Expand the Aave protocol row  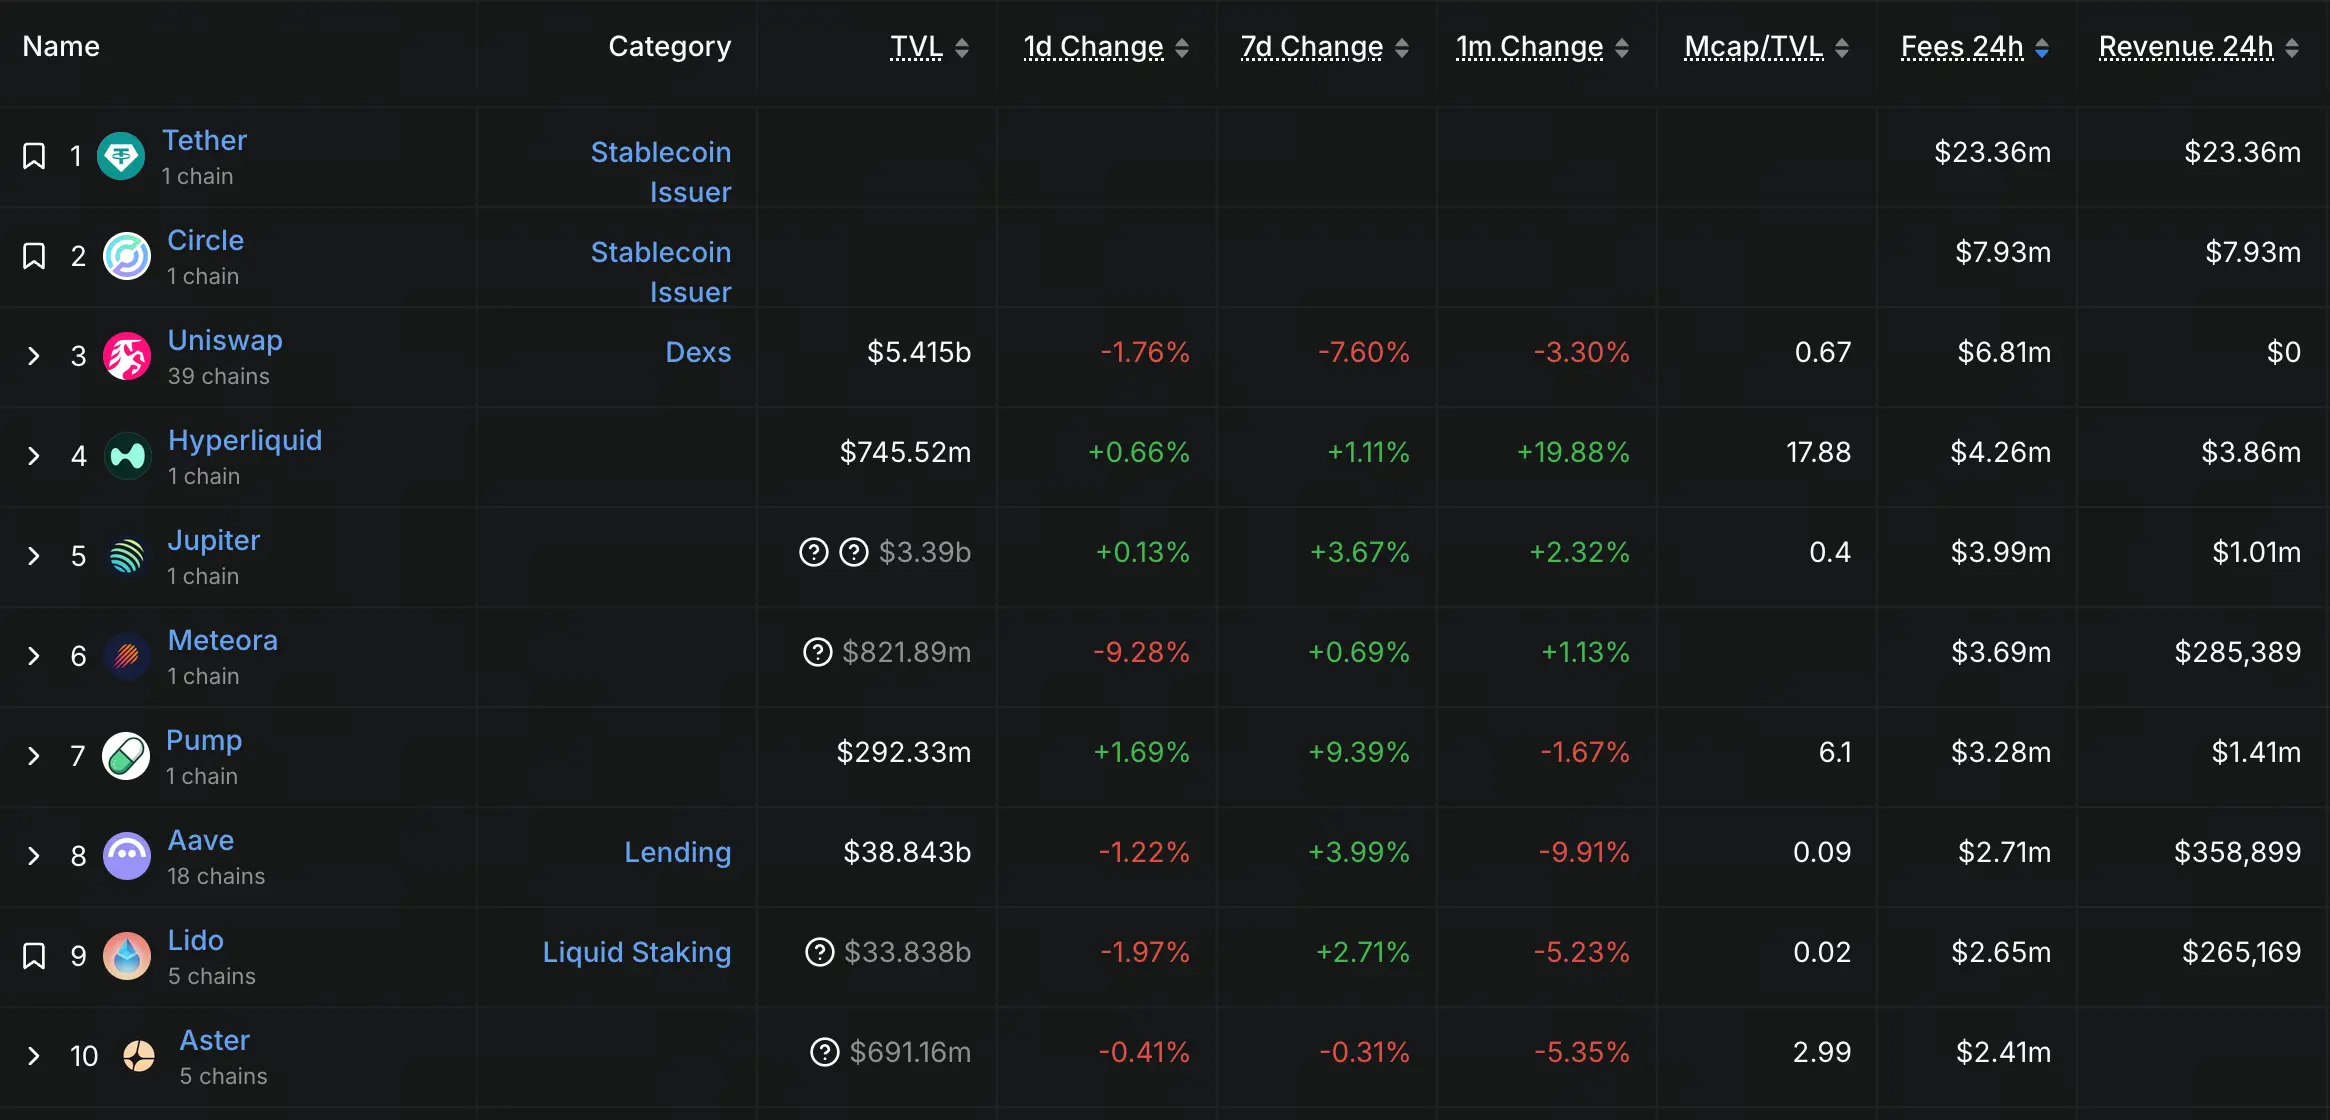click(x=34, y=856)
